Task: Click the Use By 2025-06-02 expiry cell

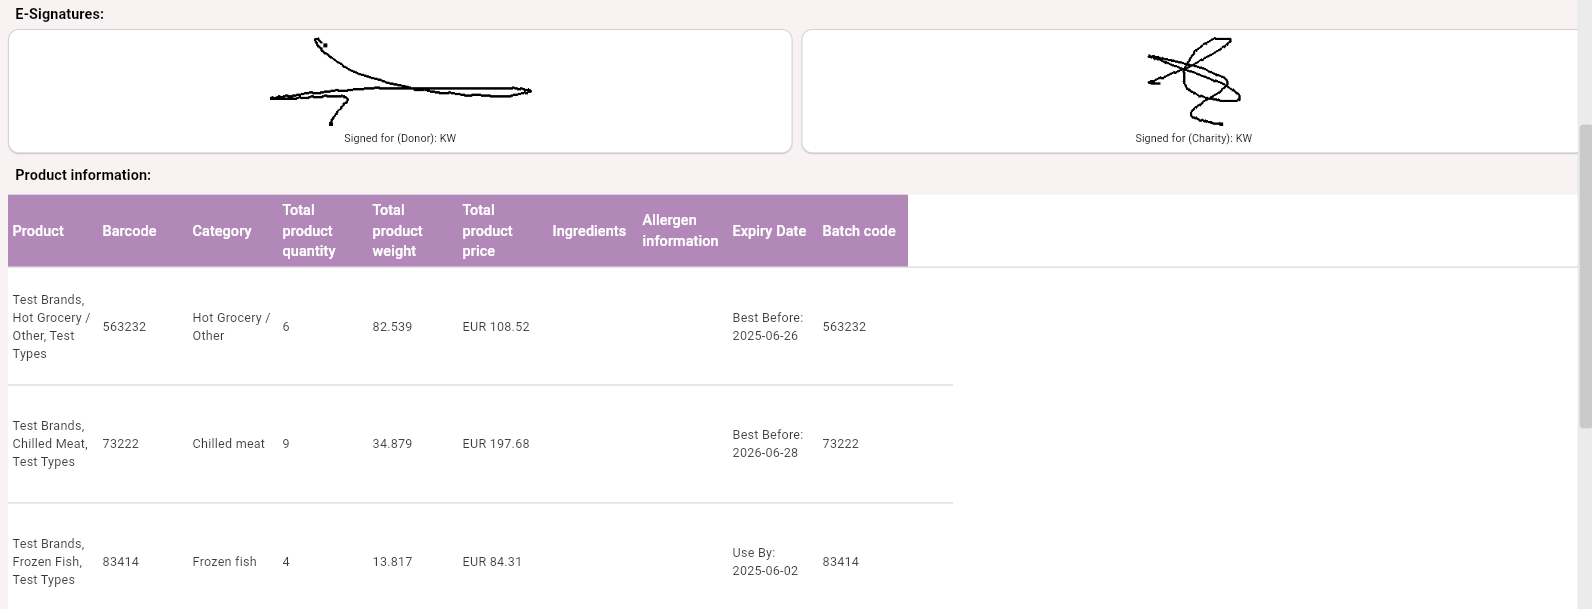Action: [x=765, y=562]
